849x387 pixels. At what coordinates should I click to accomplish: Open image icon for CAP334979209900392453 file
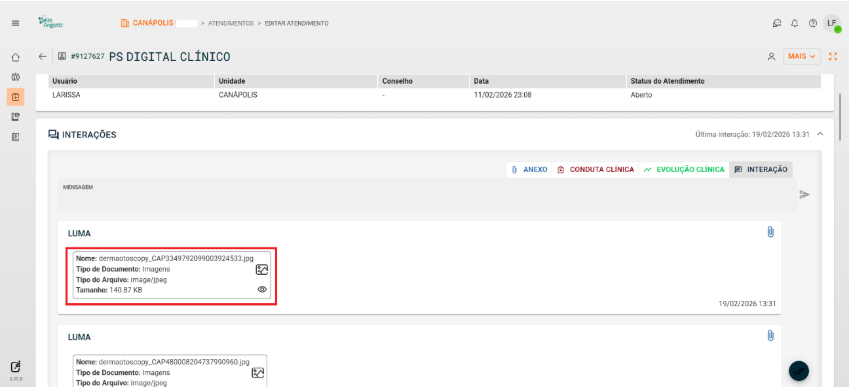click(262, 270)
